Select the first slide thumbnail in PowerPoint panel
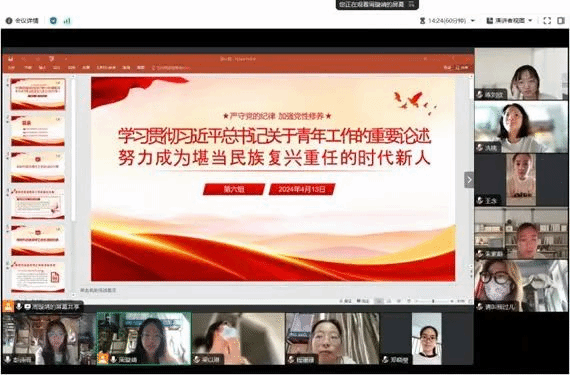This screenshot has width=570, height=375. (38, 94)
